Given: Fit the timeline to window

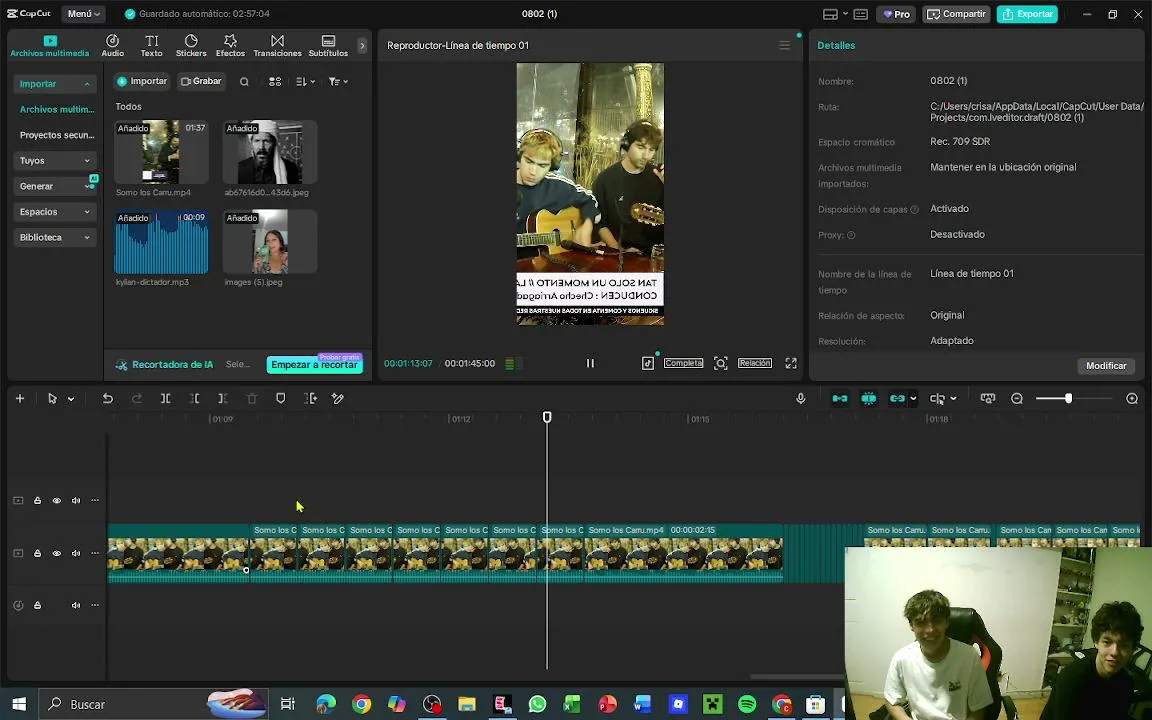Looking at the screenshot, I should 987,398.
